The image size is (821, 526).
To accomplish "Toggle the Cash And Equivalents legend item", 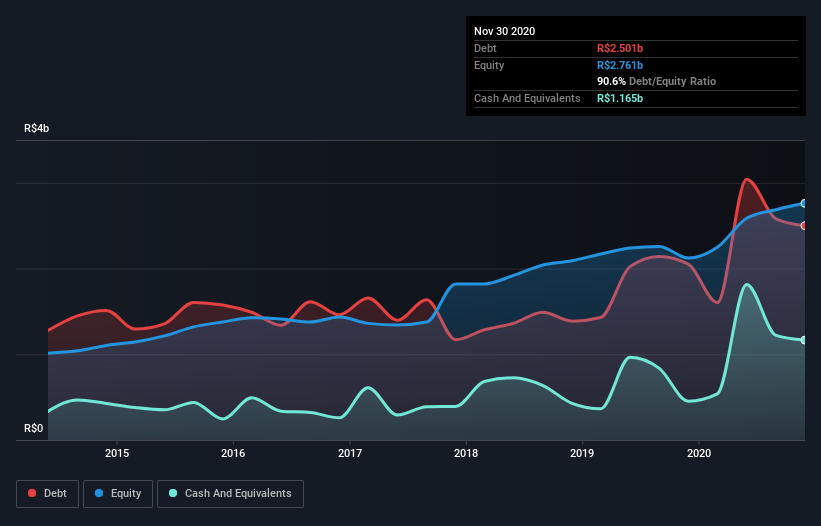I will 230,493.
